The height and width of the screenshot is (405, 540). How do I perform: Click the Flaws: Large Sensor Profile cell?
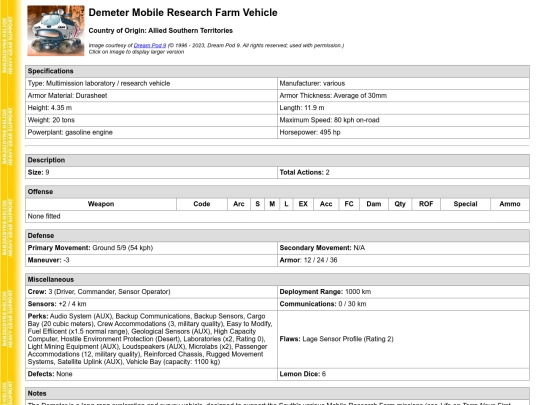coord(403,339)
